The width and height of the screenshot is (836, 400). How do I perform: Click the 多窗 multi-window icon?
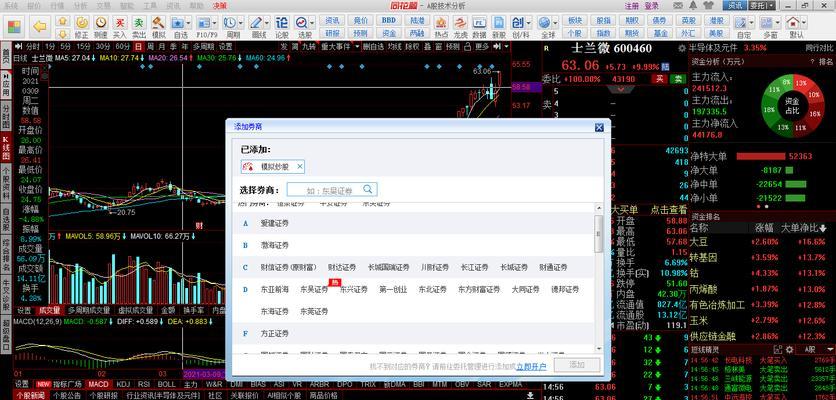(x=766, y=22)
